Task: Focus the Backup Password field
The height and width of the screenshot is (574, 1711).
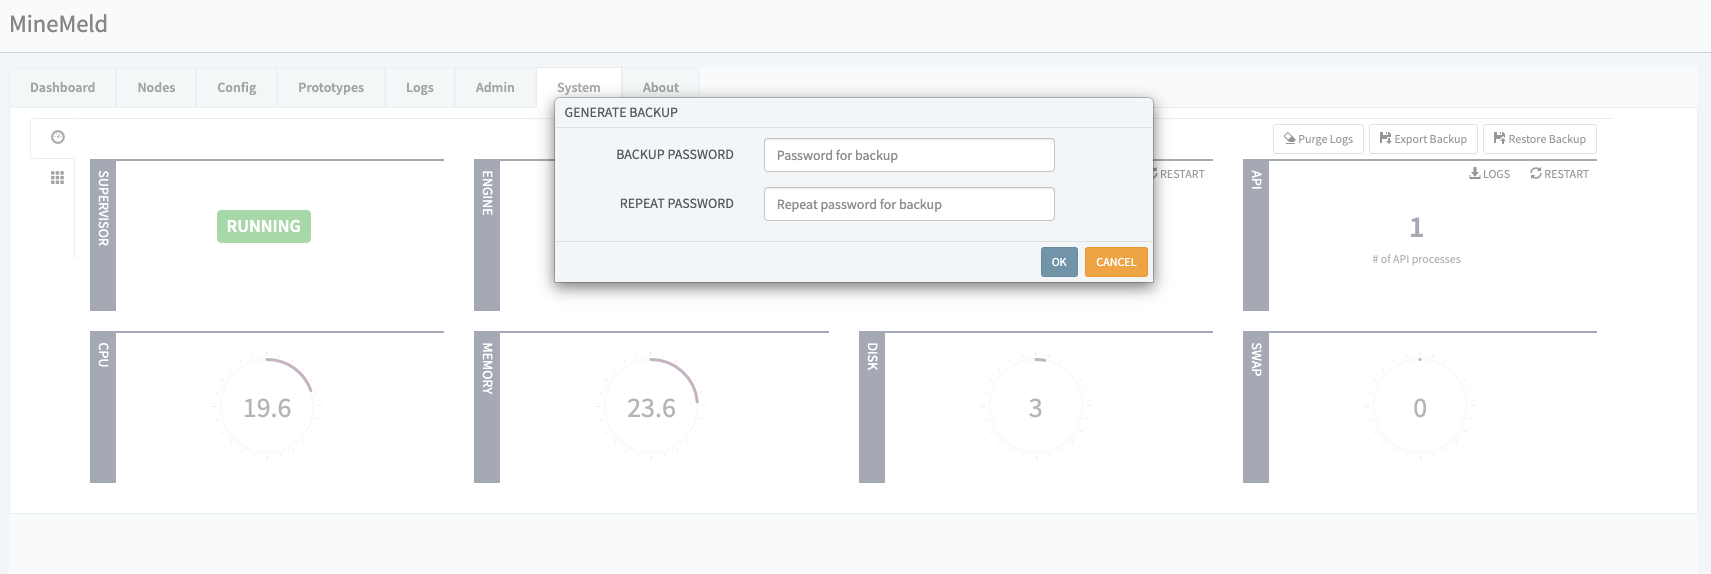Action: click(x=908, y=155)
